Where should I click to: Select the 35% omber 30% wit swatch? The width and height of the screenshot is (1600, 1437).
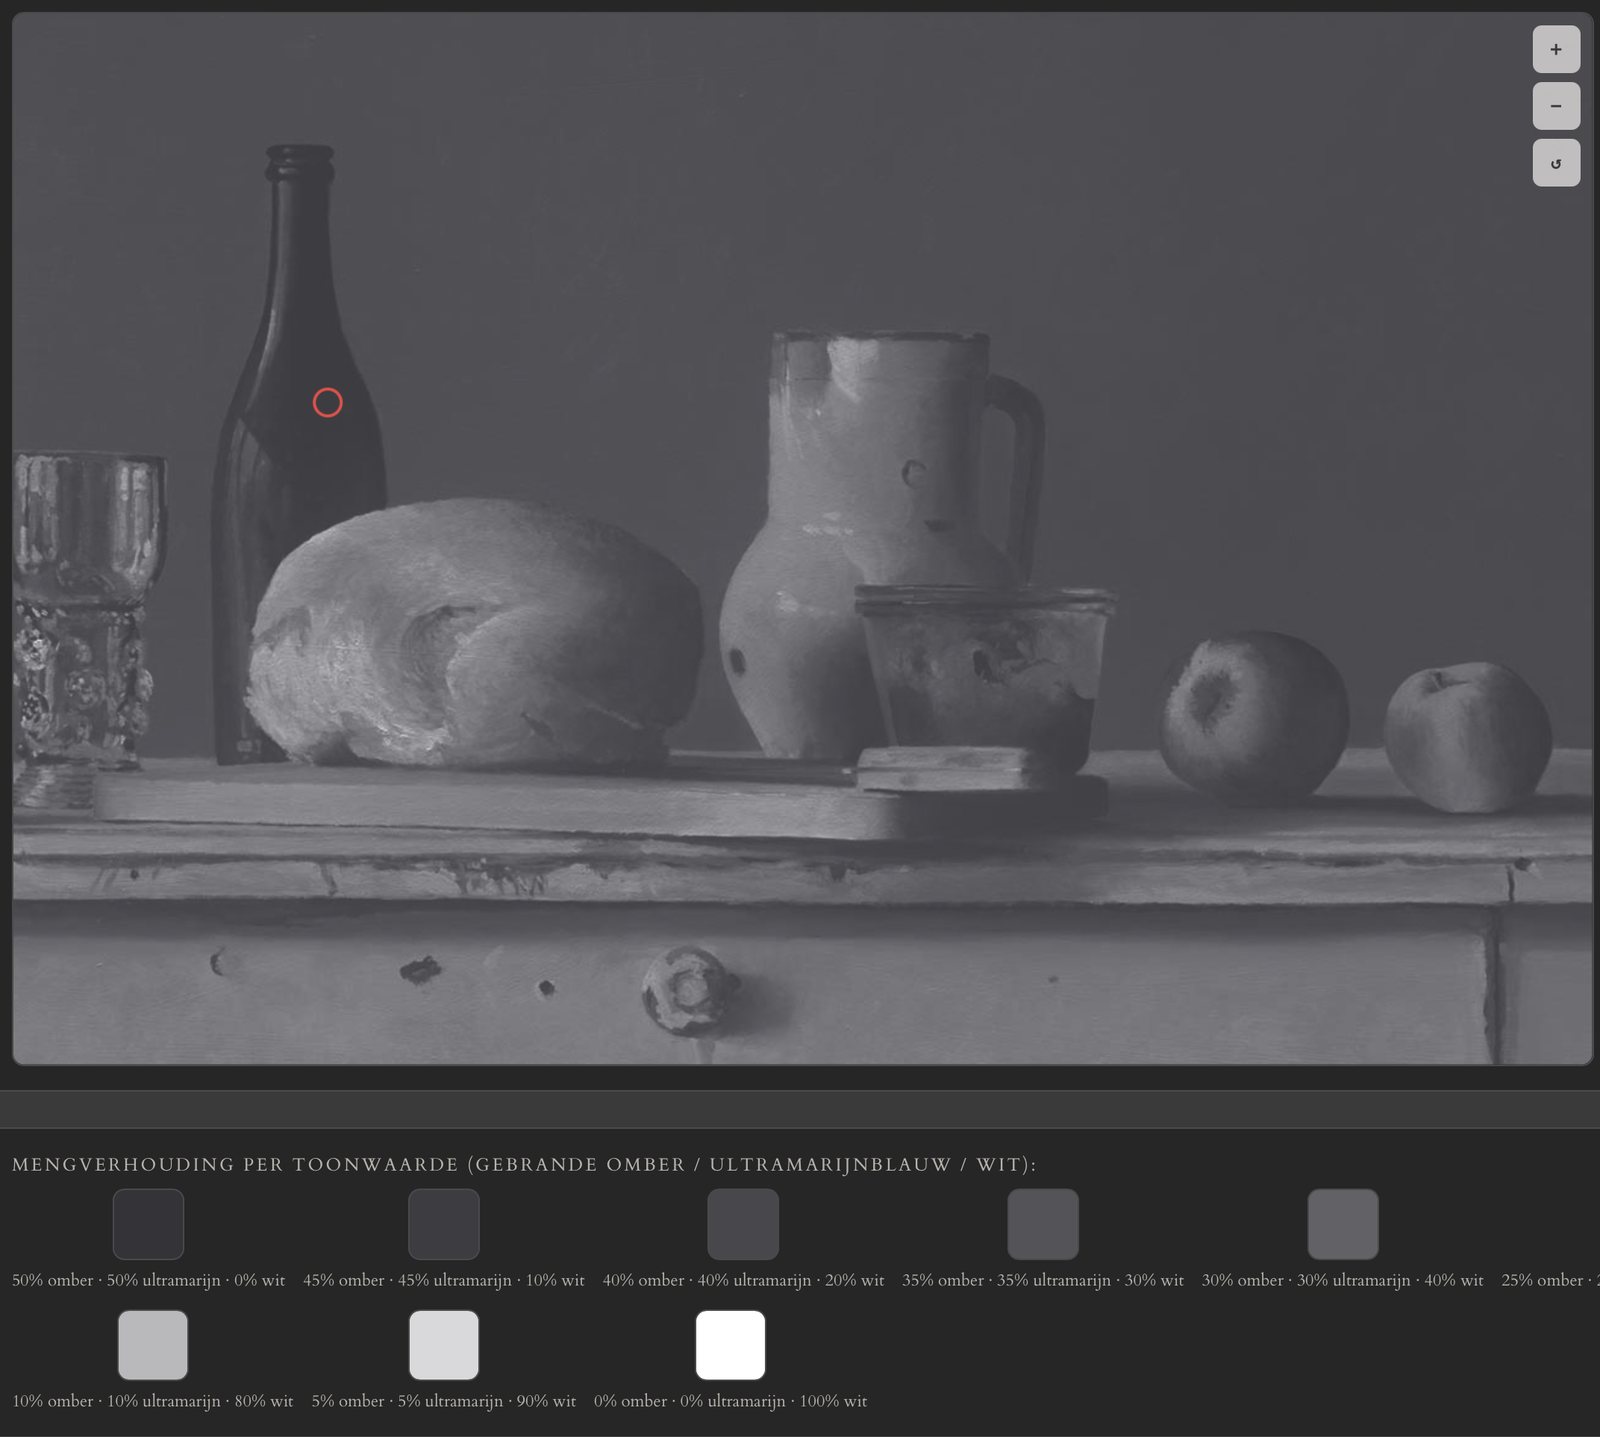1043,1224
